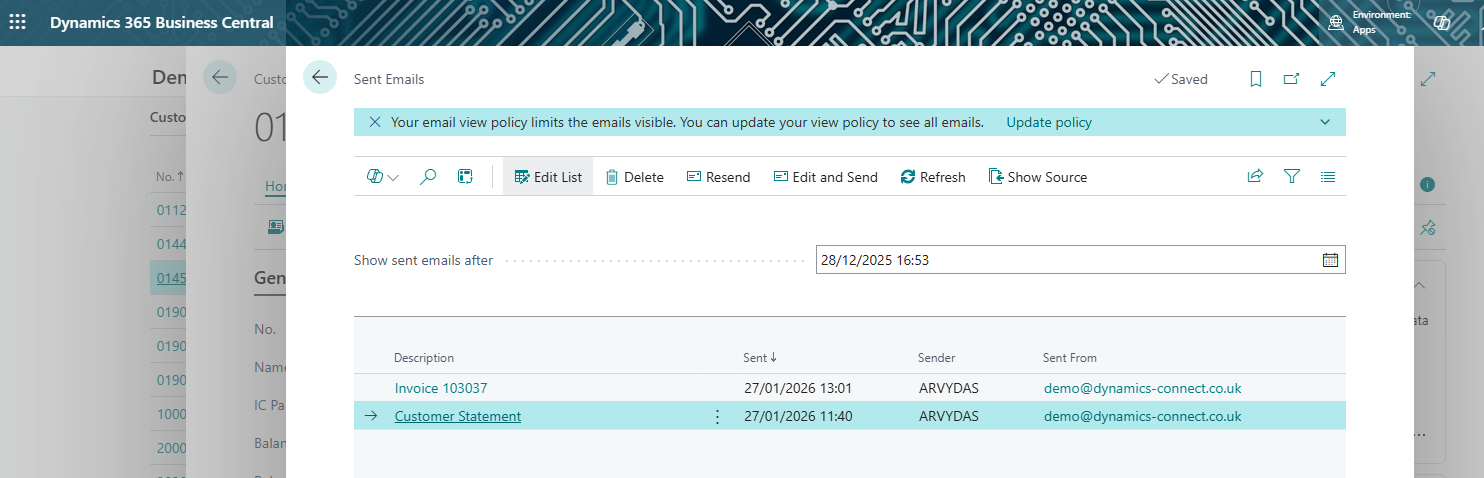Open the Invoice 103037 email
The image size is (1484, 478).
441,388
